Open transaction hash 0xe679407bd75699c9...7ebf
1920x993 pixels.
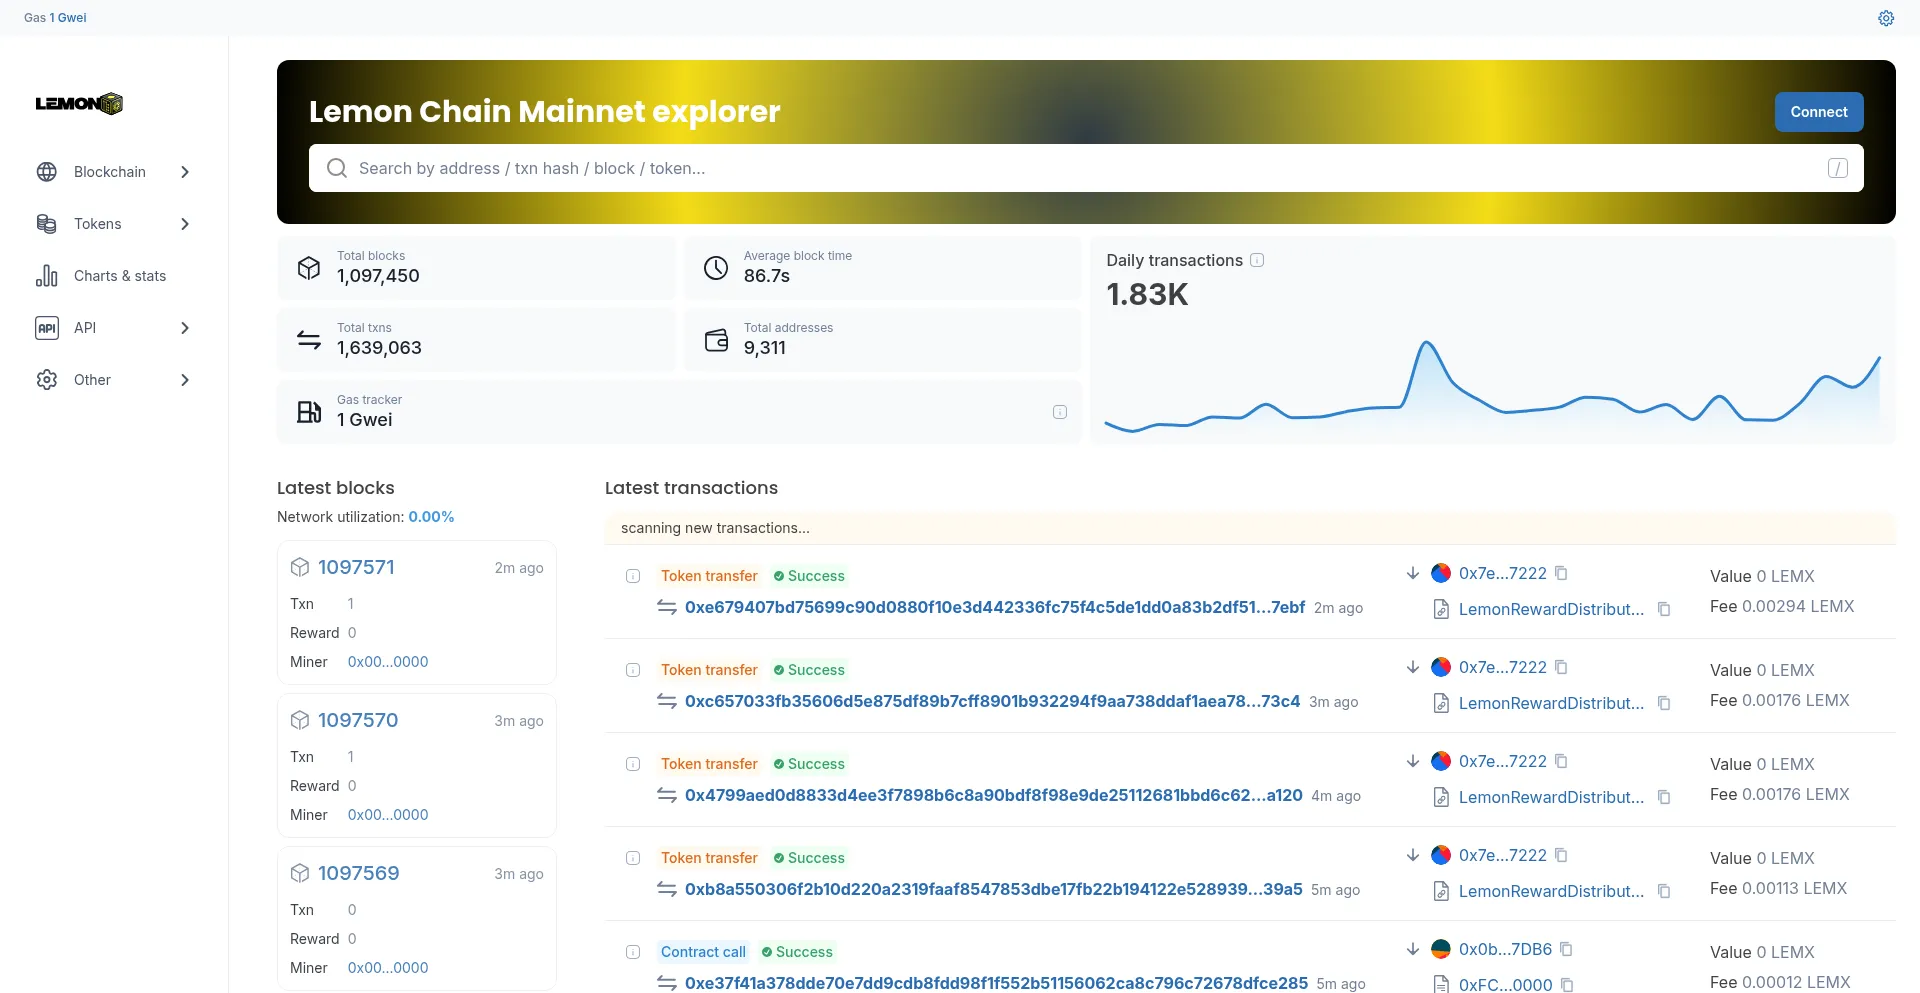pos(995,607)
